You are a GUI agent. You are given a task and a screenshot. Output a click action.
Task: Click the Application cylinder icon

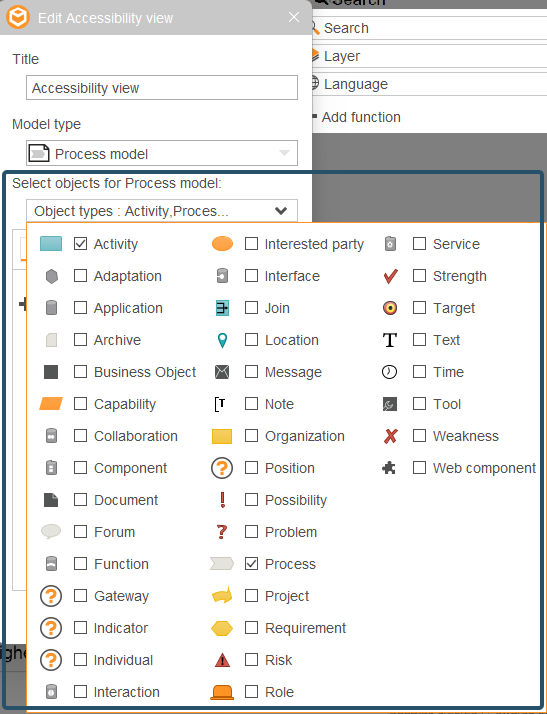coord(51,308)
